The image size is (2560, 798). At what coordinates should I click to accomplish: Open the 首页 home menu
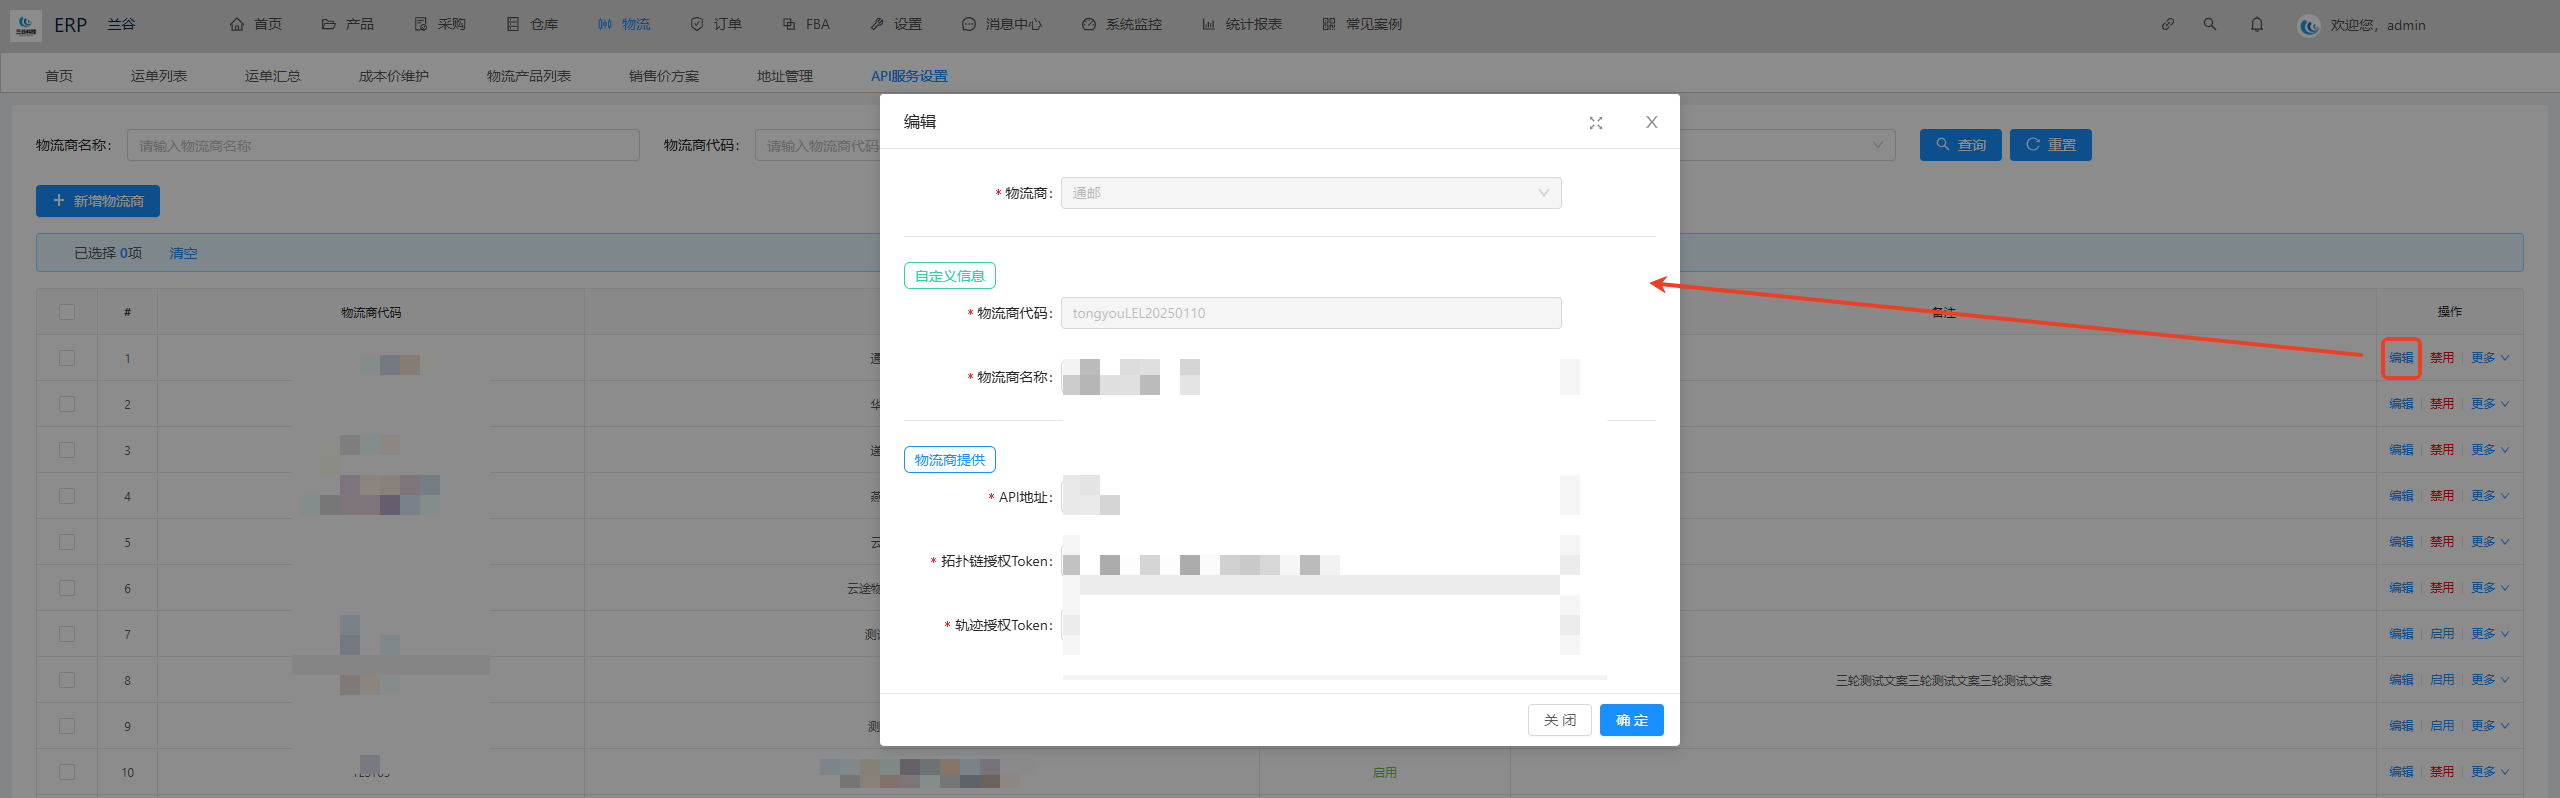click(256, 24)
